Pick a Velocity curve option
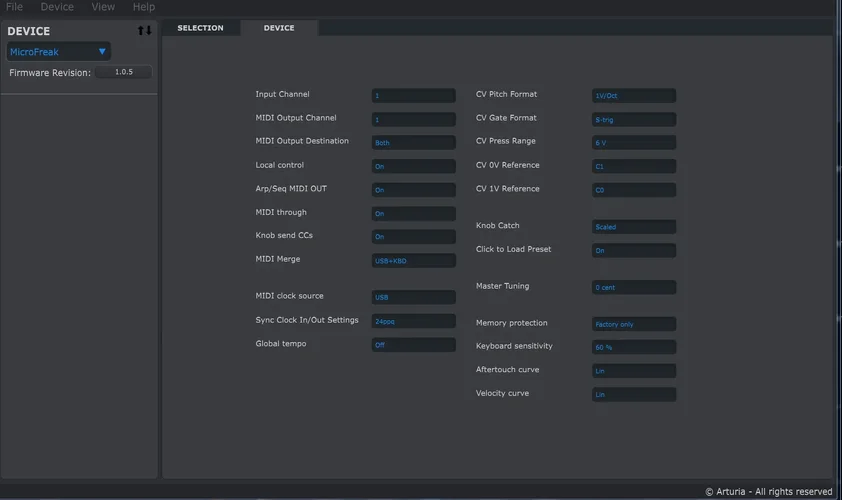Image resolution: width=842 pixels, height=500 pixels. [633, 394]
